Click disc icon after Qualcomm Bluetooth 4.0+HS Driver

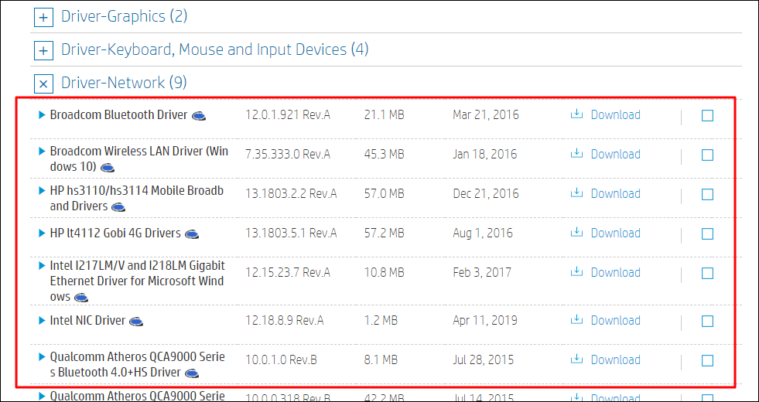(x=192, y=373)
